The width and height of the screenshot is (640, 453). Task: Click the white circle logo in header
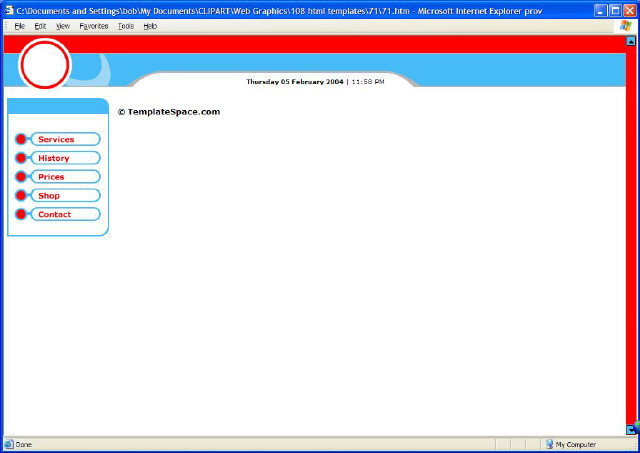pos(45,65)
